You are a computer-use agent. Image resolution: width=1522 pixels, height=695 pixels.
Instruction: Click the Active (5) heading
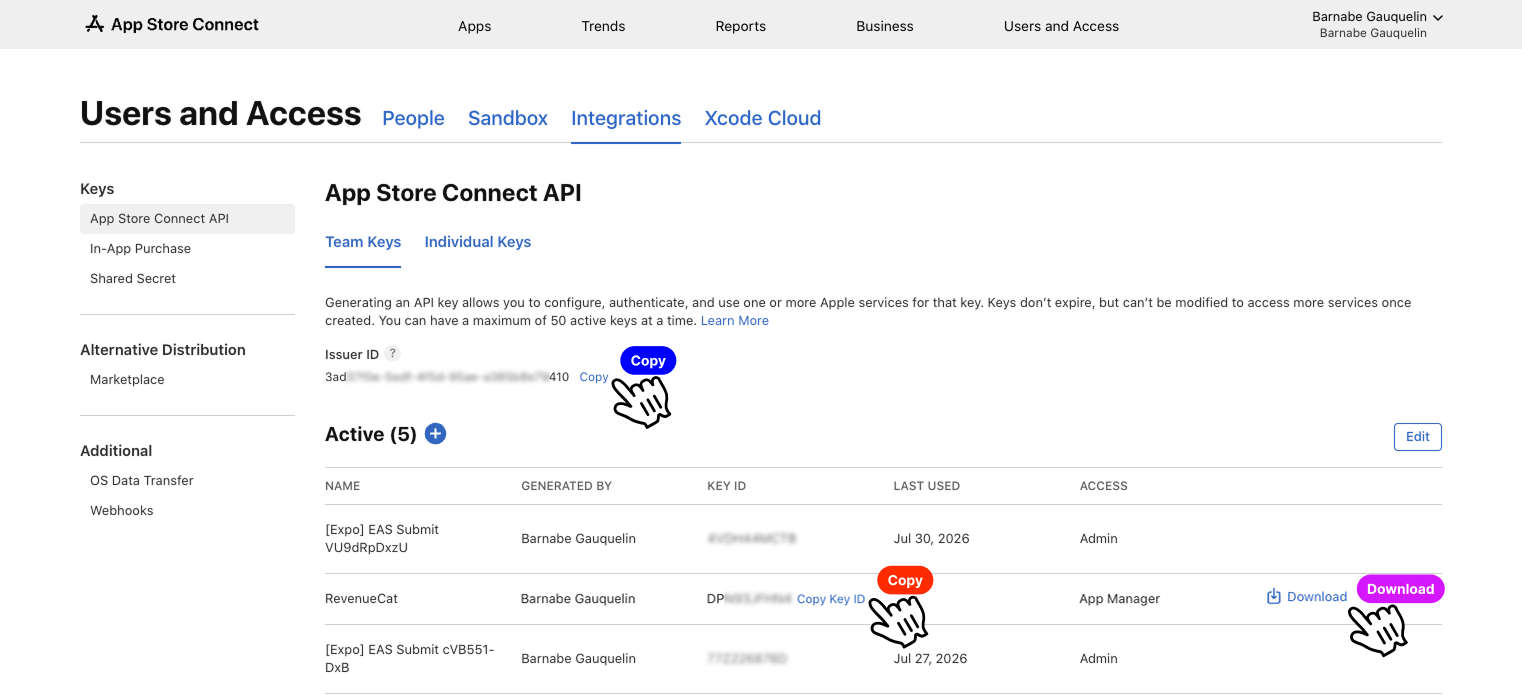tap(371, 434)
